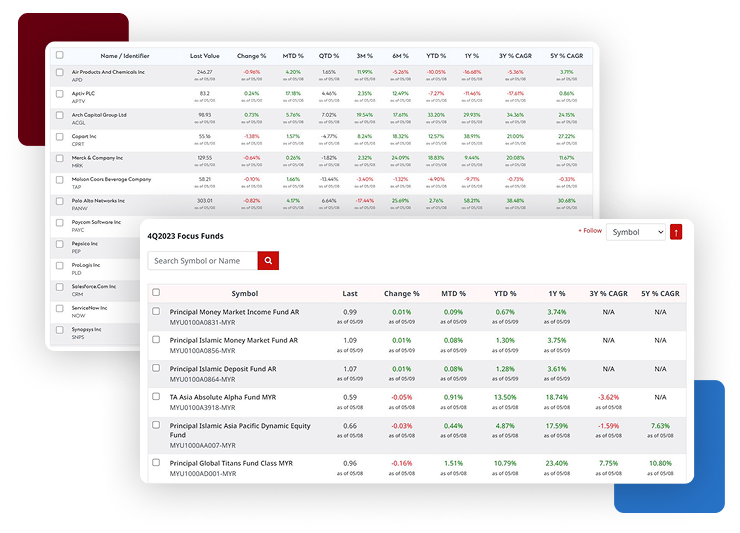Click the 6M % header in back table
The width and height of the screenshot is (740, 533).
click(400, 56)
